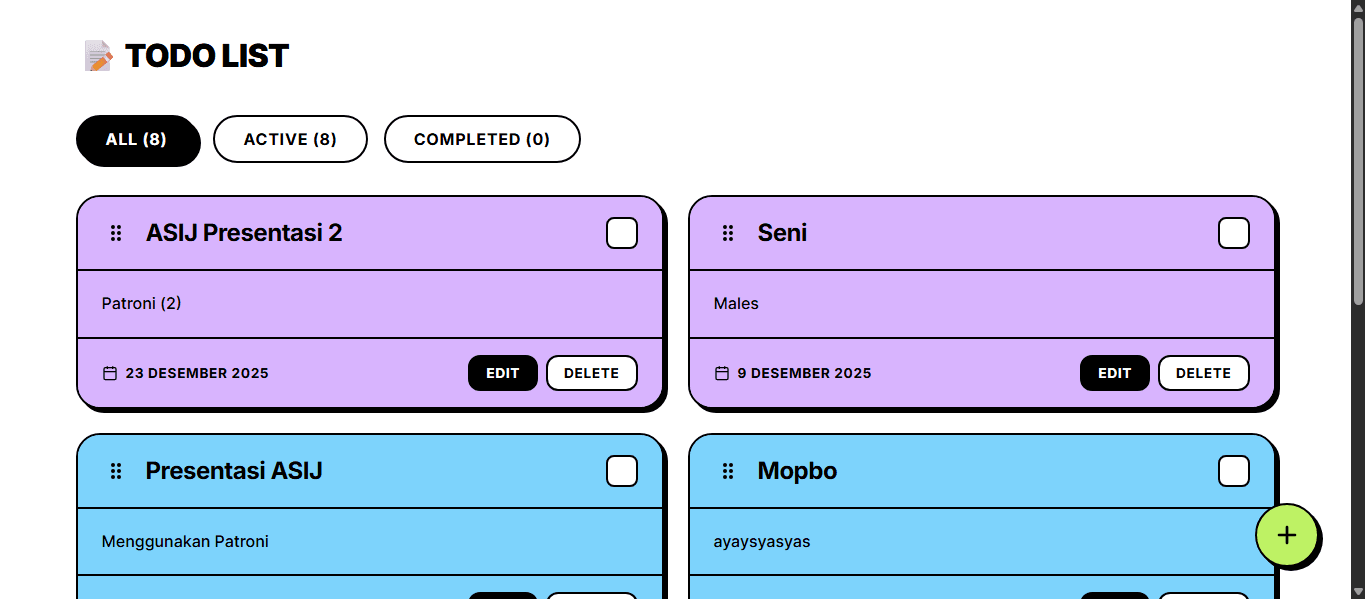Edit the ASIJ Presentasi 2 task
The image size is (1365, 599).
[x=502, y=373]
